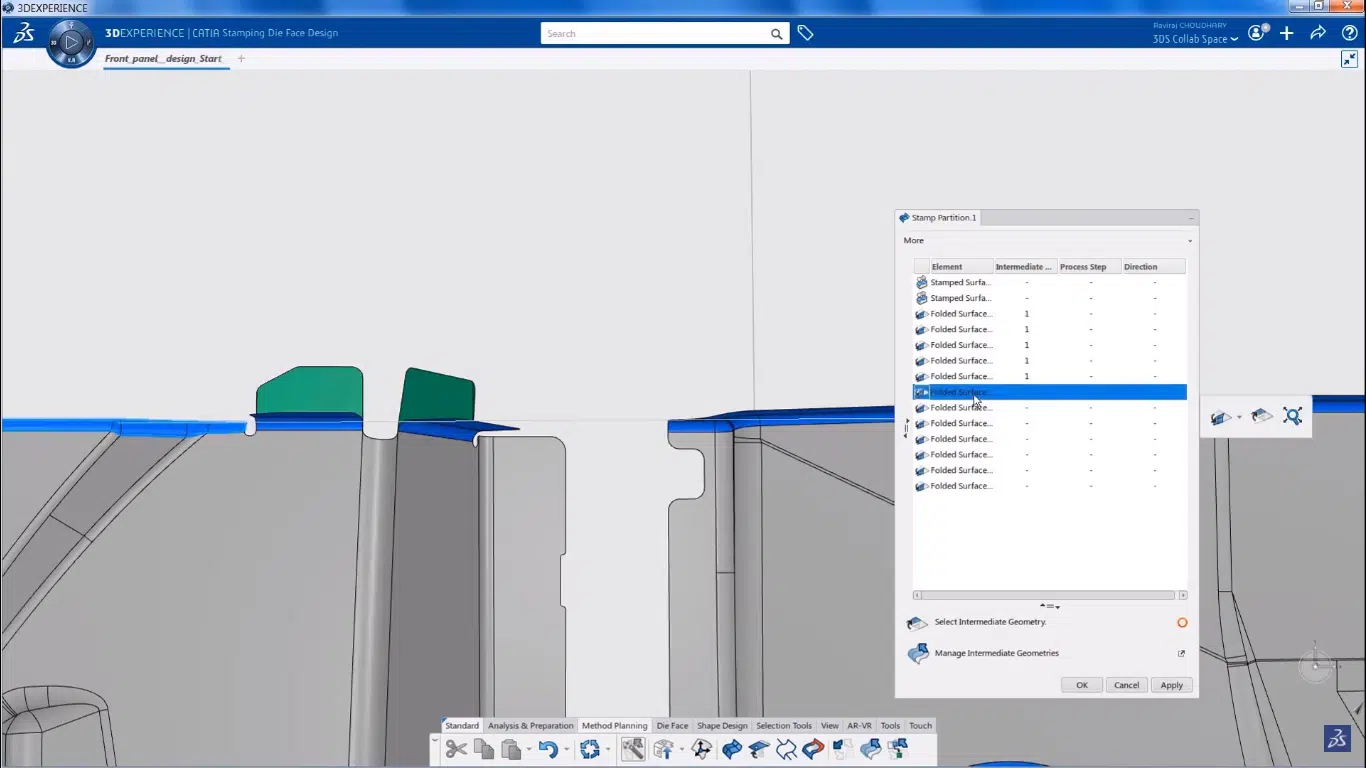Open the Shape Design ribbon tab
The image size is (1366, 768).
coord(722,725)
